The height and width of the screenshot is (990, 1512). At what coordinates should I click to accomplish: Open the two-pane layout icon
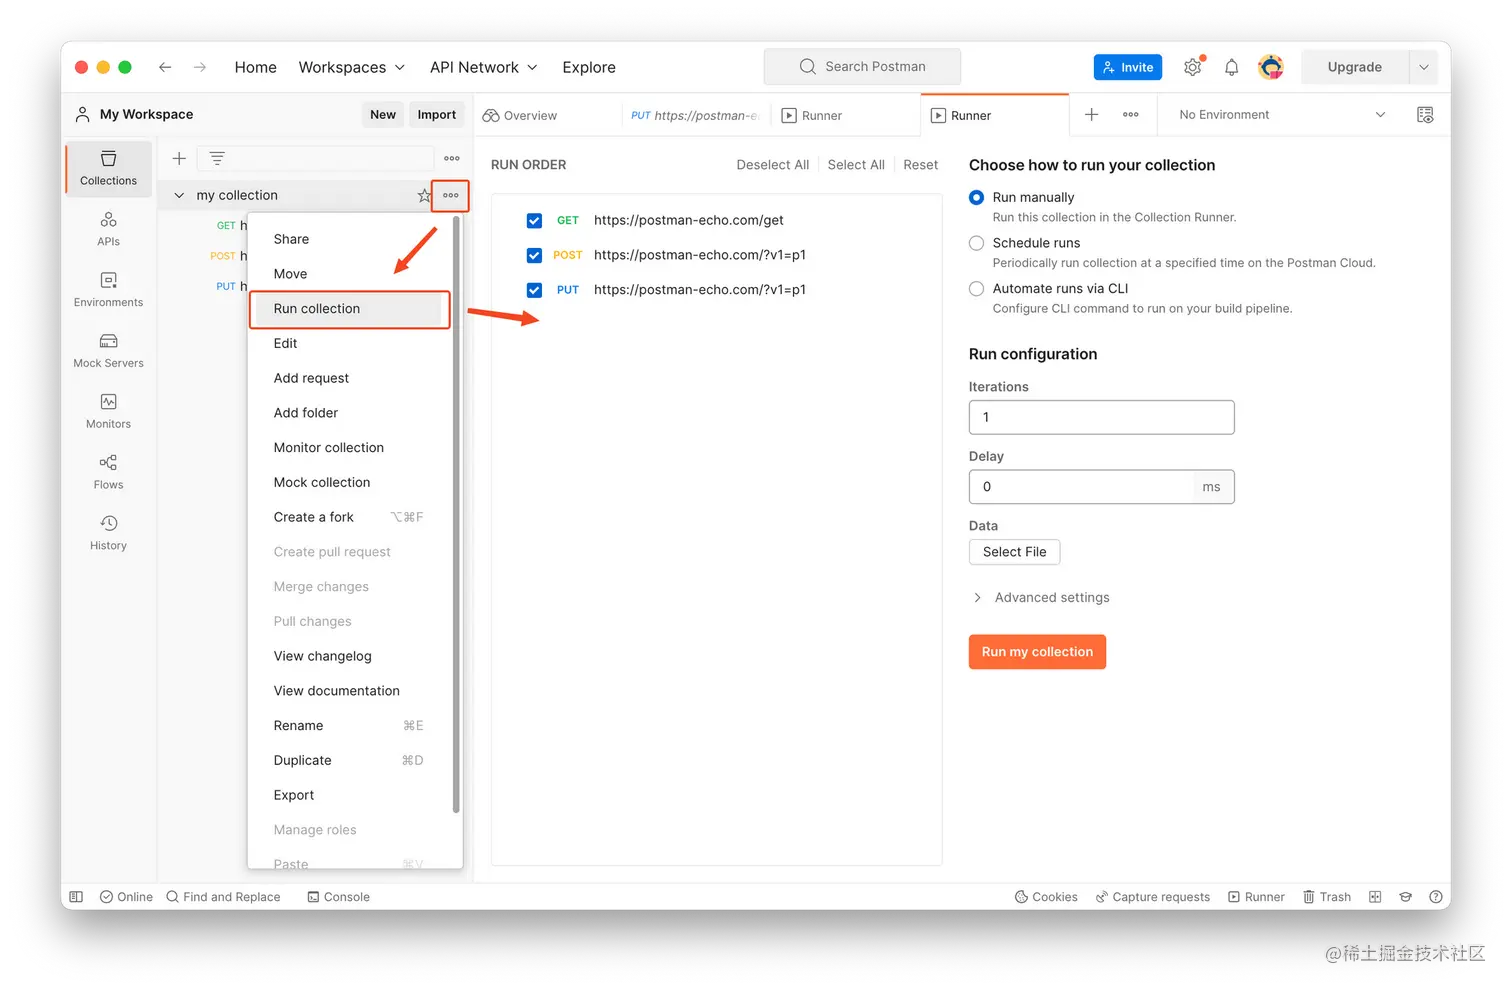coord(1375,897)
